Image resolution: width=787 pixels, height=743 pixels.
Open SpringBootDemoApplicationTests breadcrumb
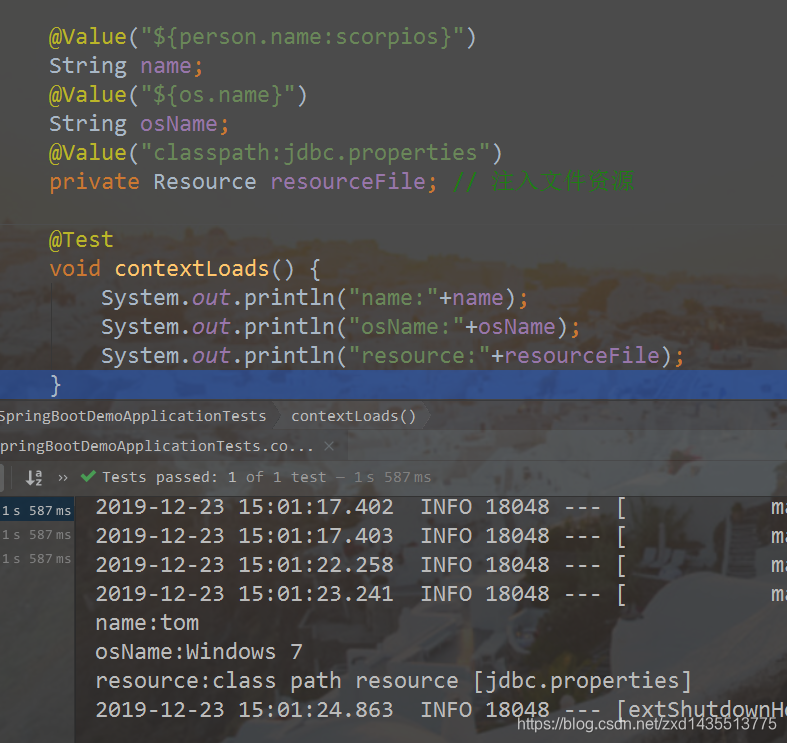click(x=133, y=416)
